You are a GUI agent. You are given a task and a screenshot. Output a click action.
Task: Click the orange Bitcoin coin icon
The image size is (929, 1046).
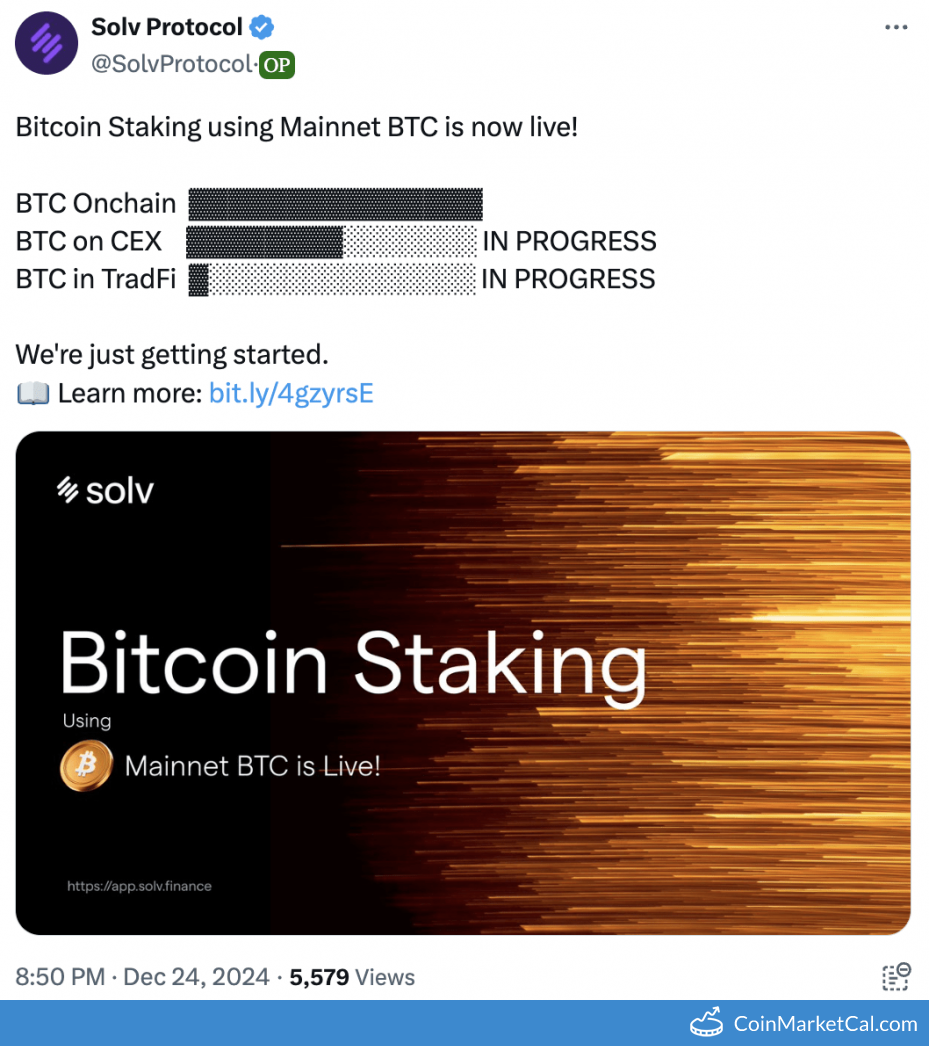coord(86,767)
